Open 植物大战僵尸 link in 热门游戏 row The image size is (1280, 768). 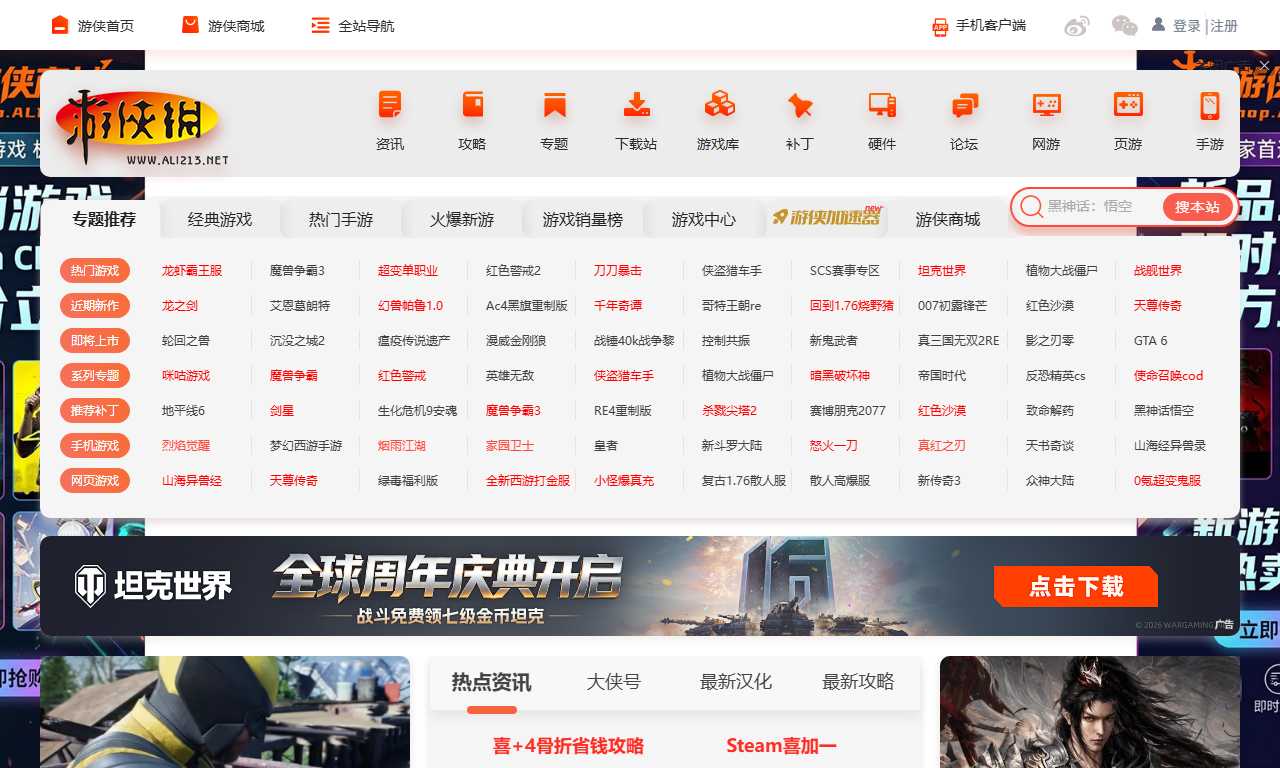(1062, 270)
